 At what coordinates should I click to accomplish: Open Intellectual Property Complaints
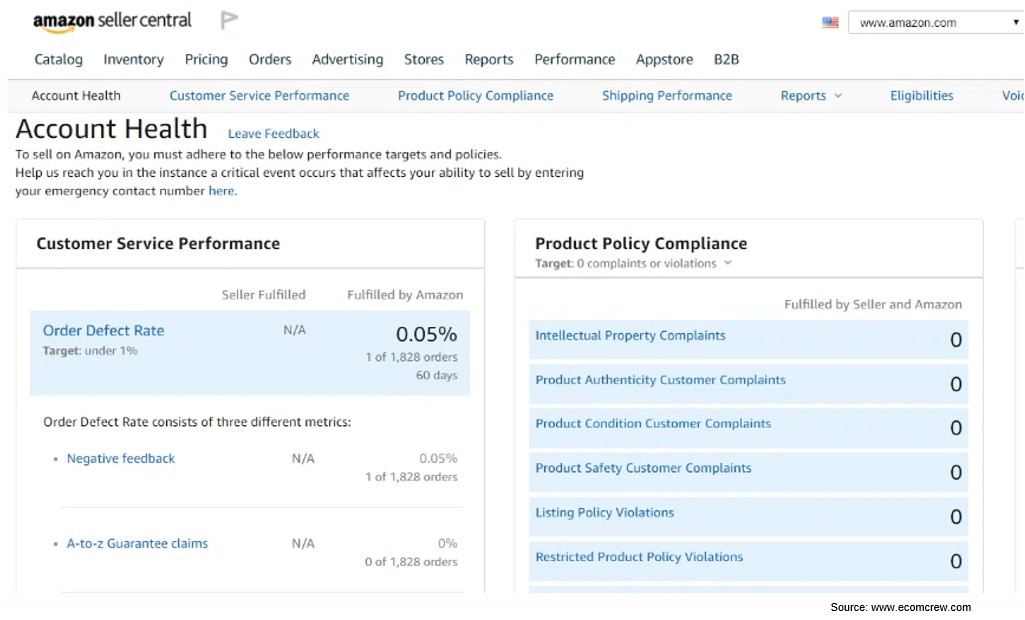coord(630,336)
